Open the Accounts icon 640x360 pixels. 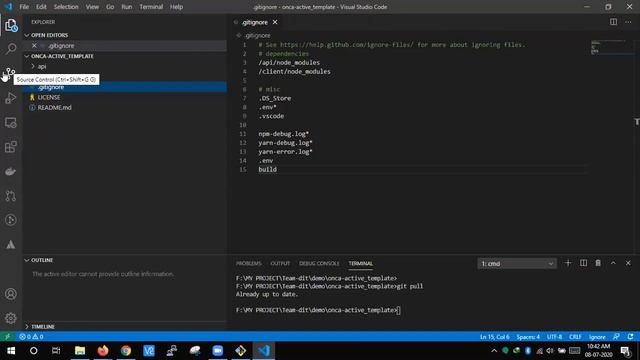11,294
